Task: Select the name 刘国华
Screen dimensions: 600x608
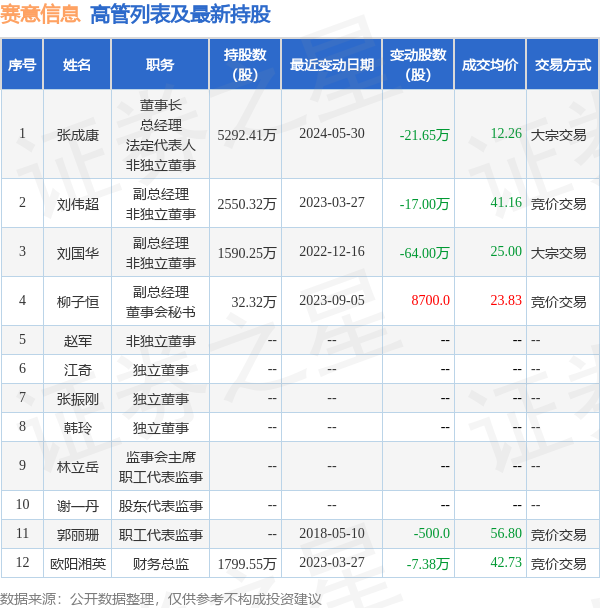Action: [x=78, y=253]
